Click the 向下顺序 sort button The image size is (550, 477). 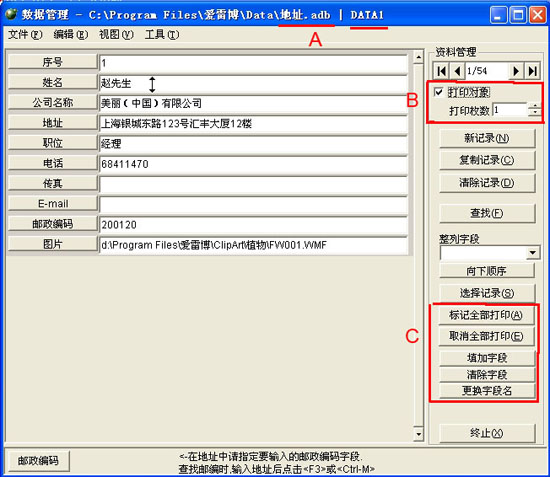coord(487,270)
